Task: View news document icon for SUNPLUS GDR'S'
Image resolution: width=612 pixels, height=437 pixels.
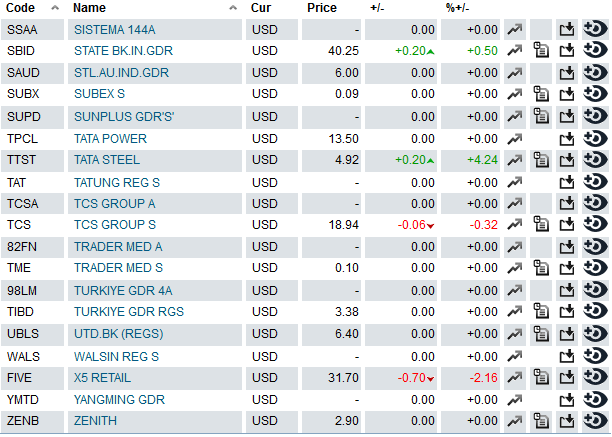Action: point(541,117)
